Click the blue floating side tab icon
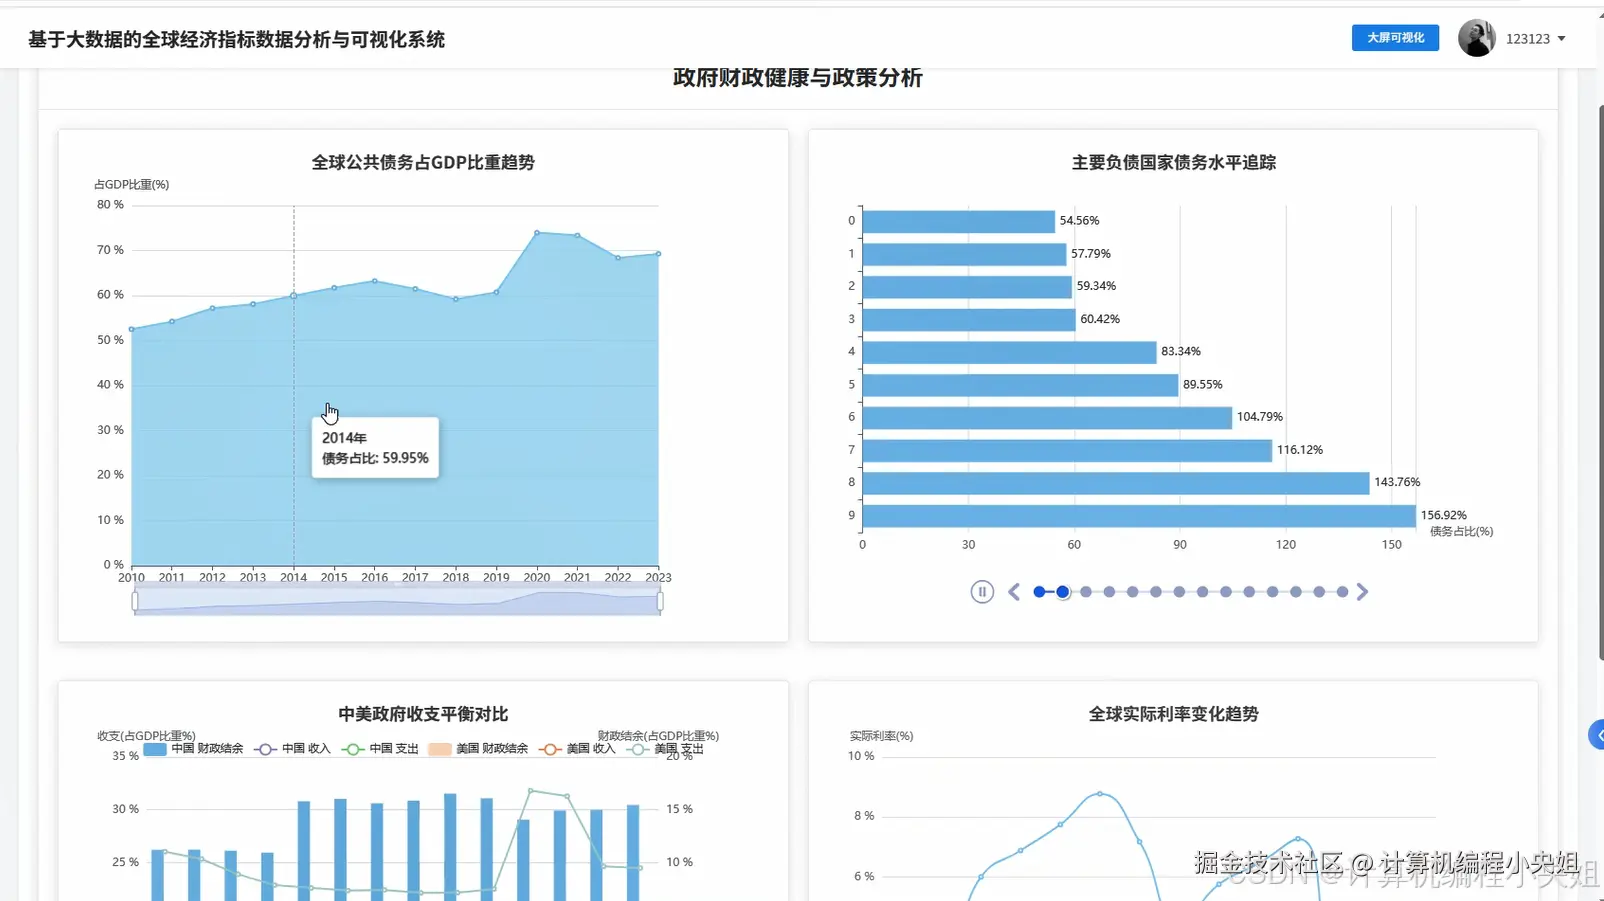Image resolution: width=1604 pixels, height=901 pixels. point(1597,735)
